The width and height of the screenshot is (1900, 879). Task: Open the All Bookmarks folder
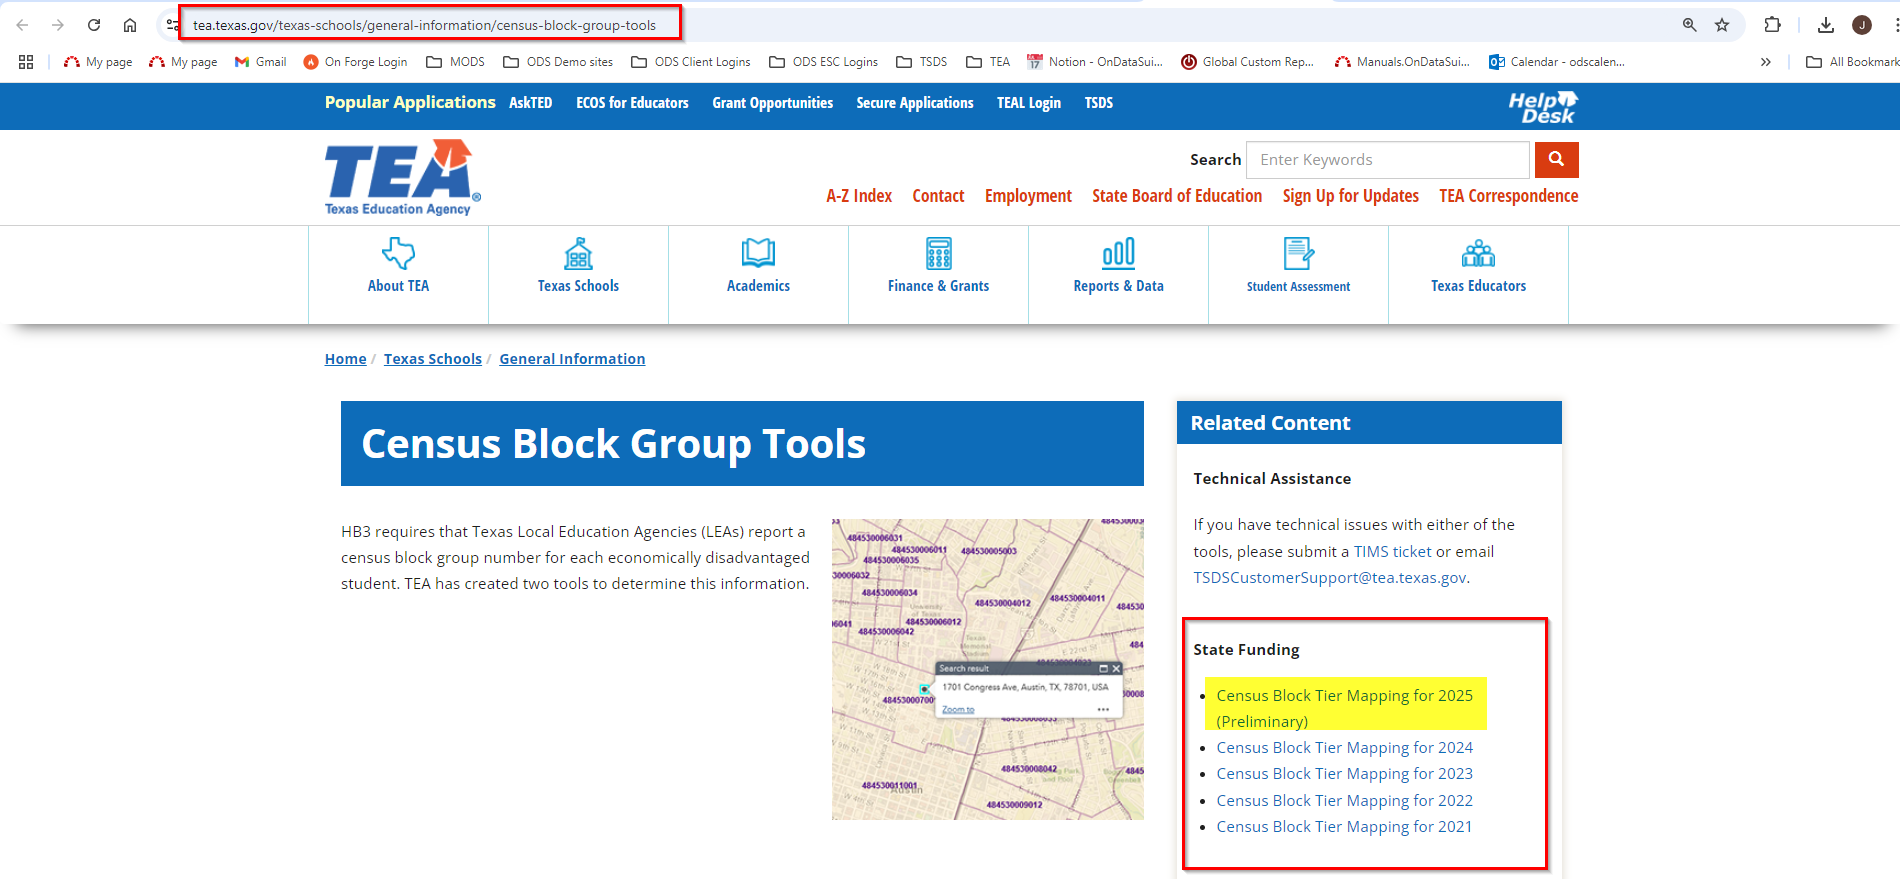pyautogui.click(x=1852, y=62)
